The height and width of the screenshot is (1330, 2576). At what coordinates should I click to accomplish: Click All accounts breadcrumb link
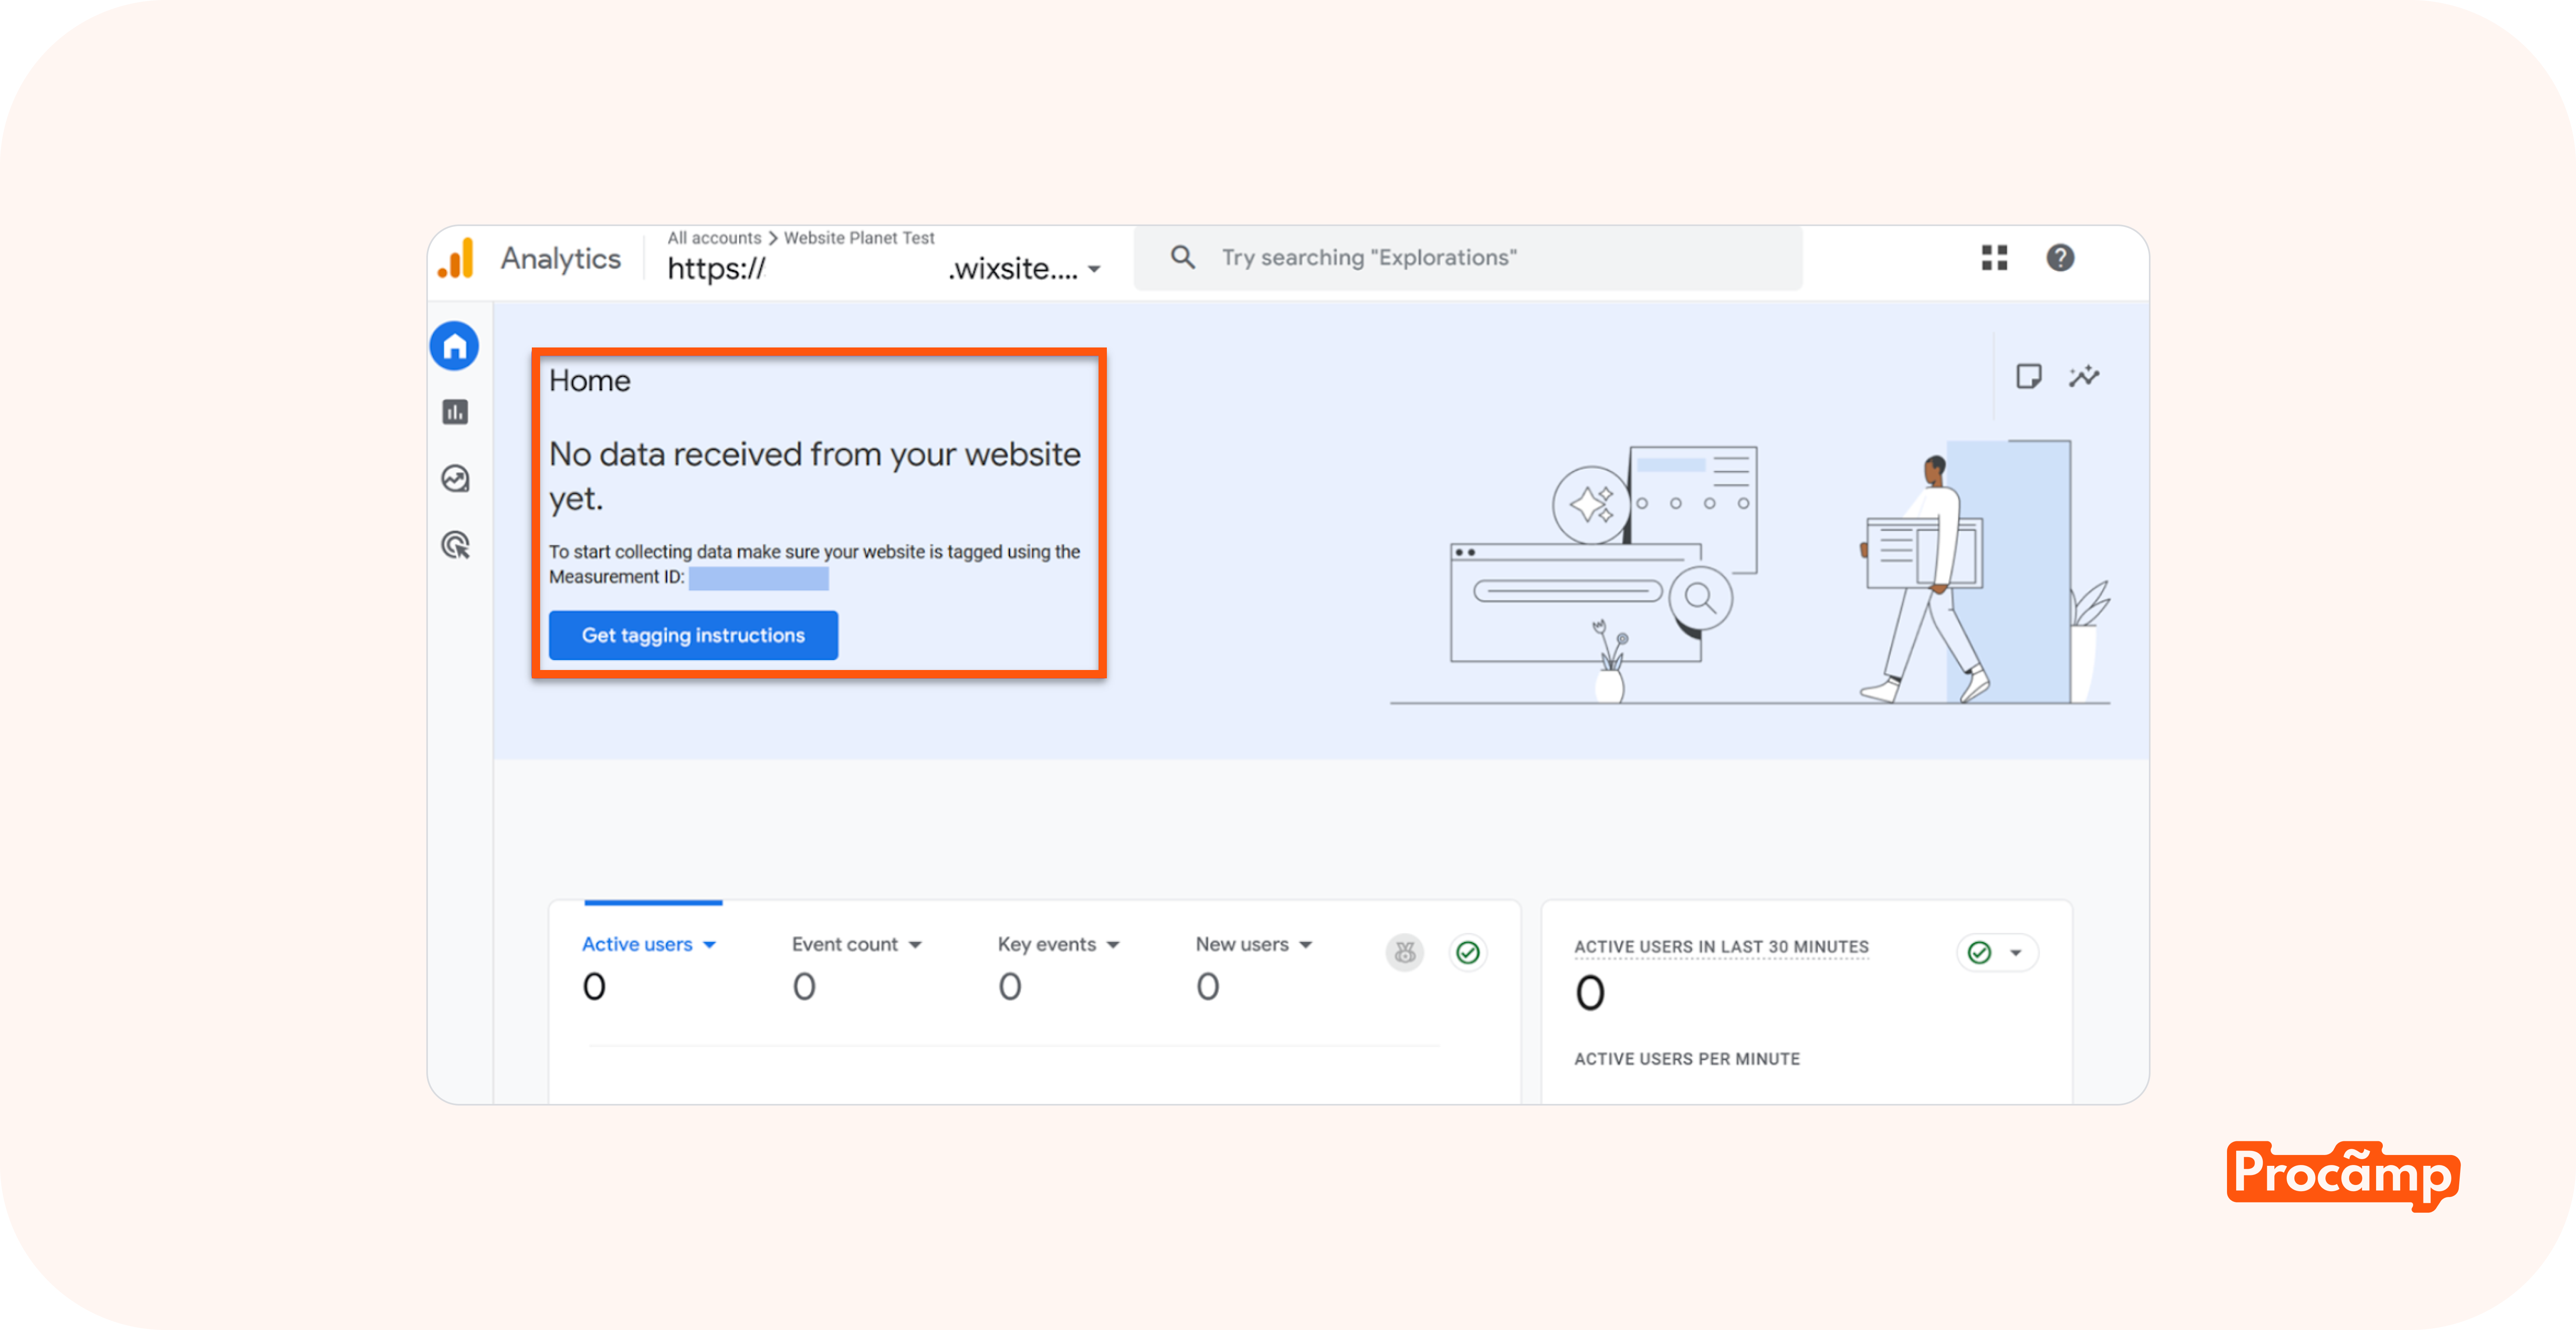pyautogui.click(x=714, y=238)
